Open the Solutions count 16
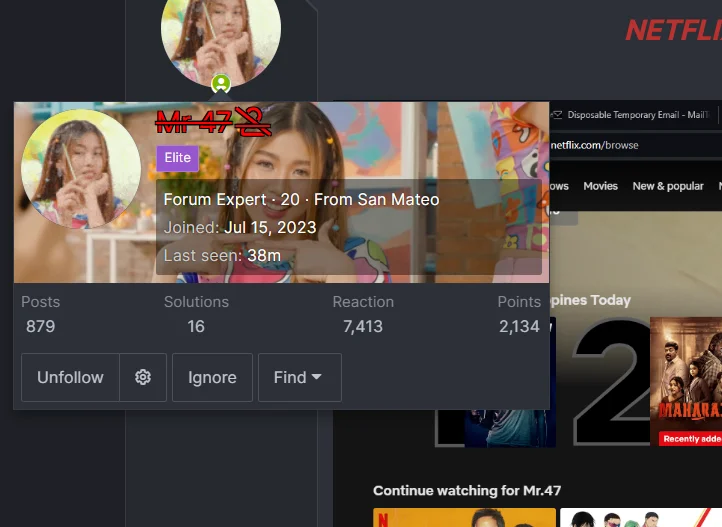The image size is (722, 527). click(196, 326)
